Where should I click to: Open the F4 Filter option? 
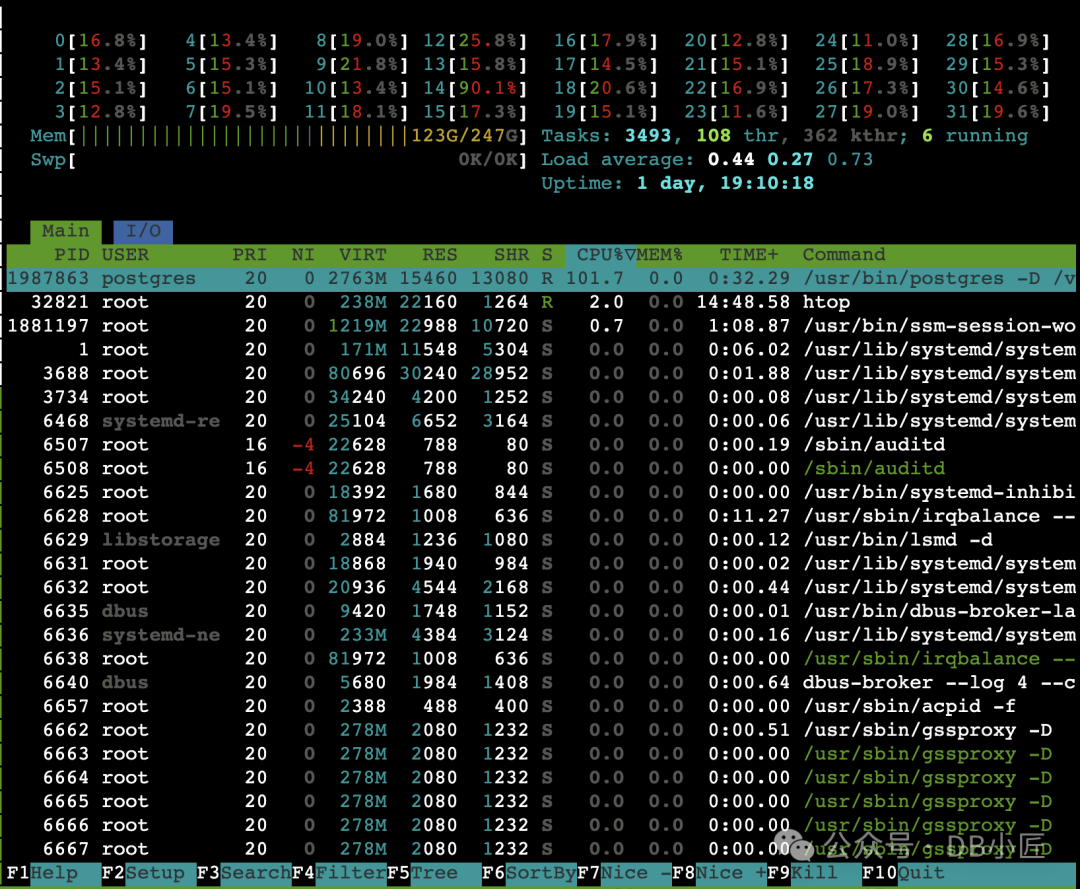[339, 873]
